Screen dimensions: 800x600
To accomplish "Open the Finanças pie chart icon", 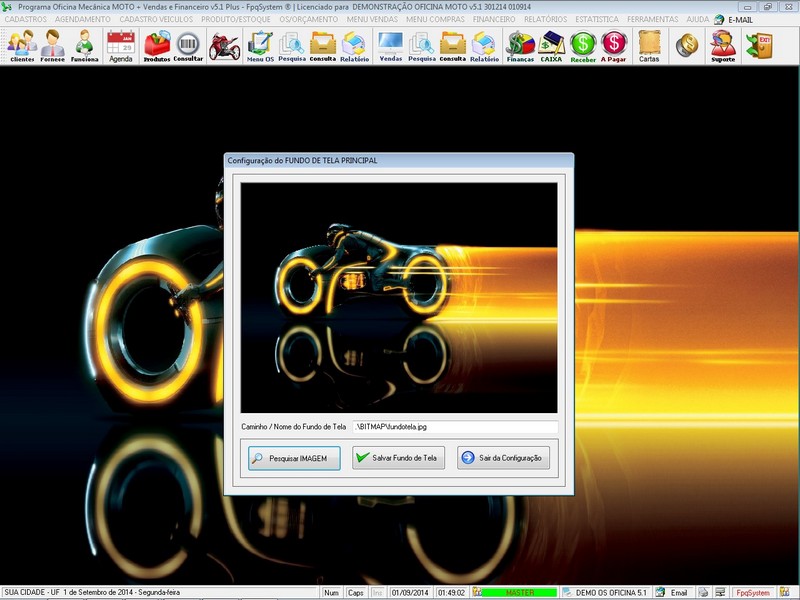I will (520, 46).
